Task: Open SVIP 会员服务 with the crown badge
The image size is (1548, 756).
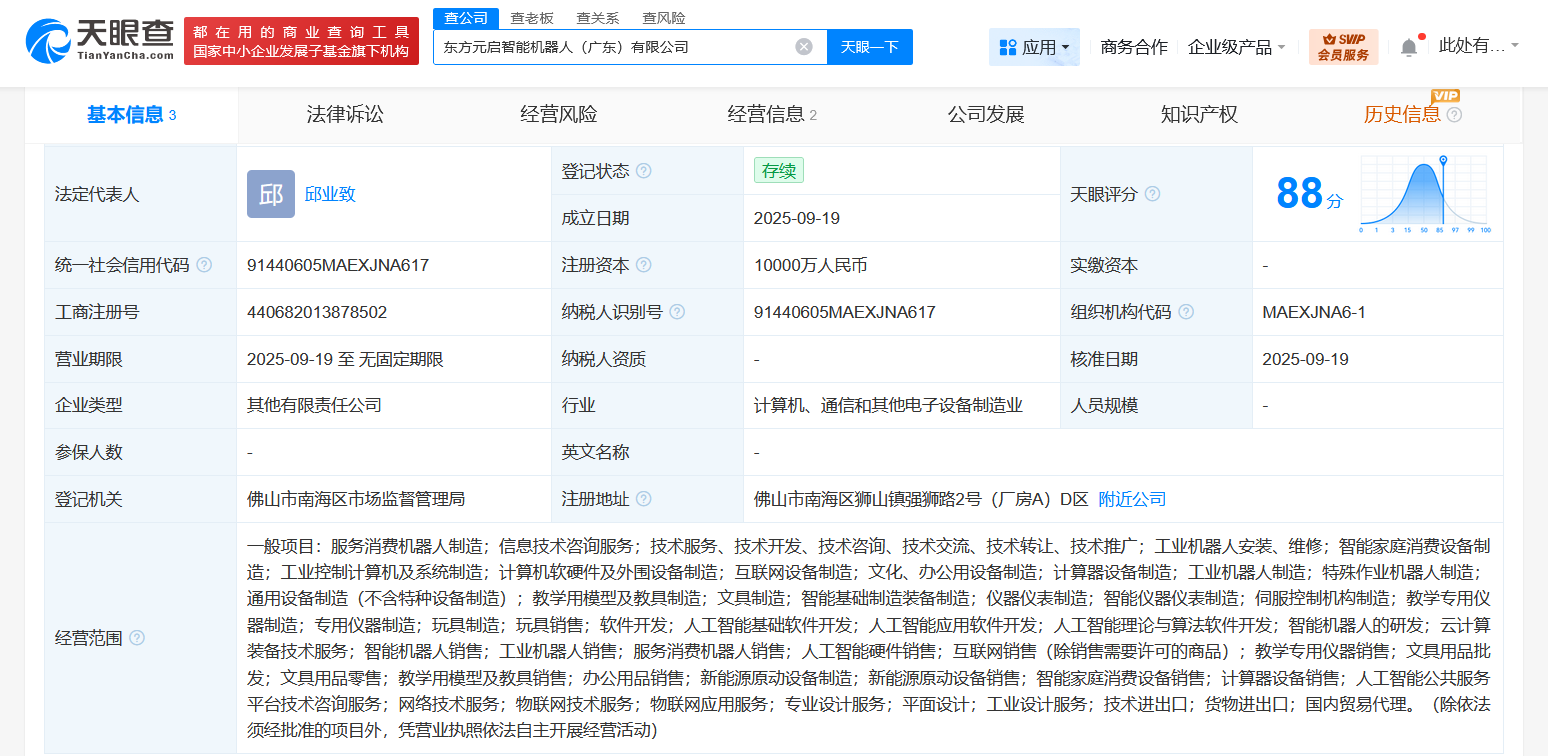Action: click(x=1343, y=47)
